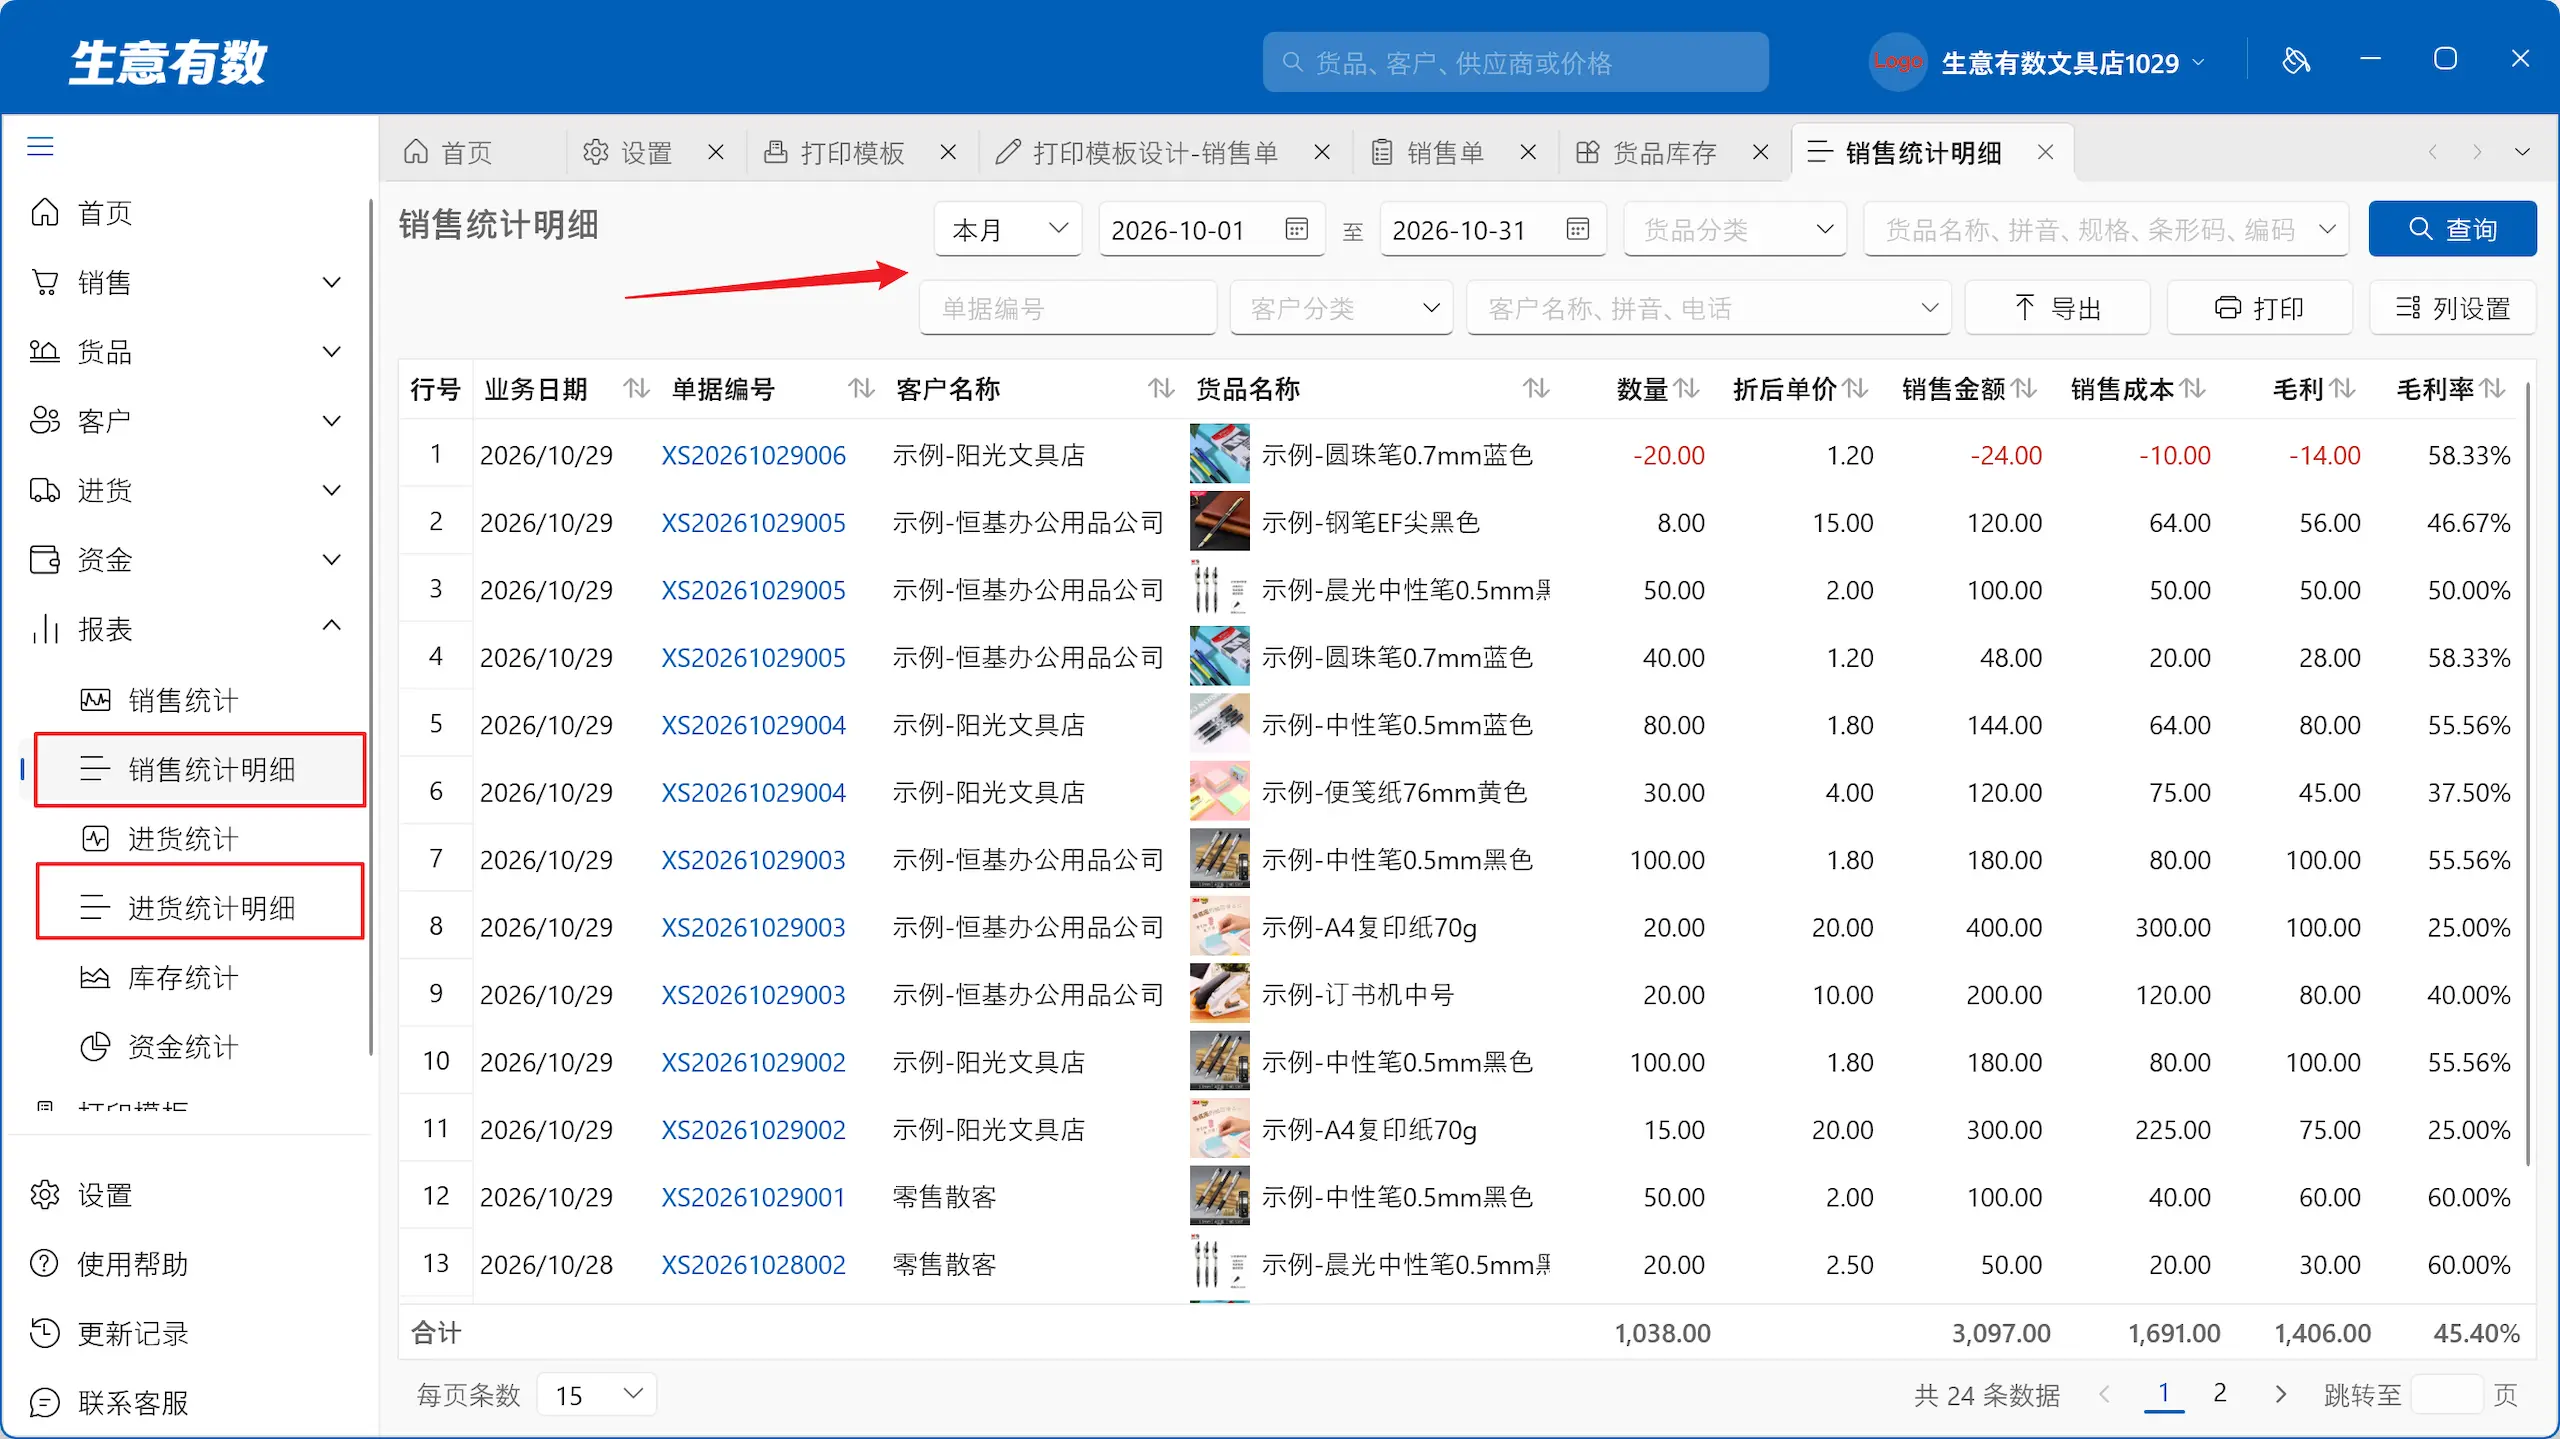Close the 货品库存 tab
Image resolution: width=2560 pixels, height=1439 pixels.
pyautogui.click(x=1761, y=152)
